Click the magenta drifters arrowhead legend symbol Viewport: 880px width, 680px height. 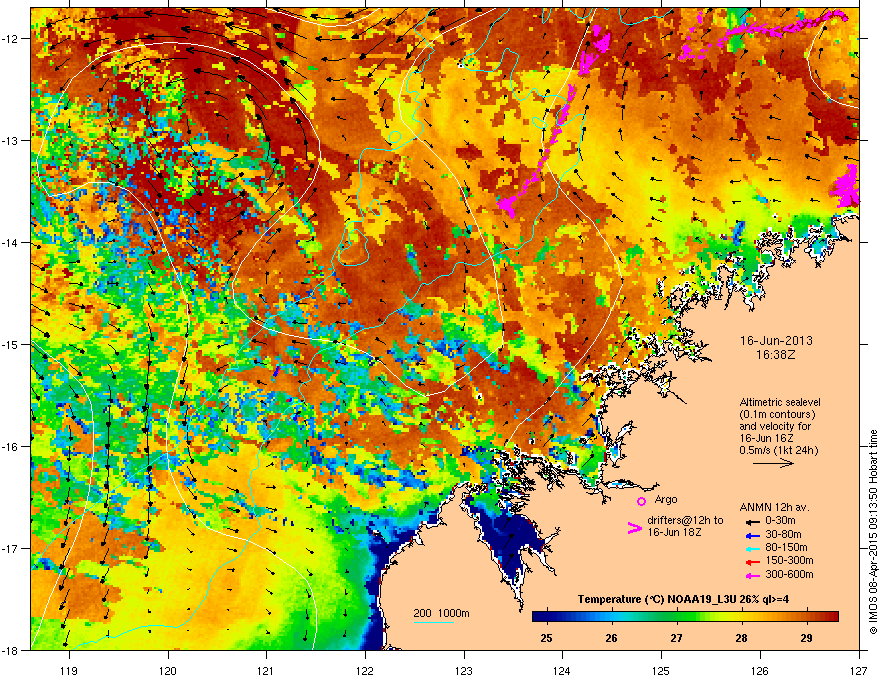[634, 528]
